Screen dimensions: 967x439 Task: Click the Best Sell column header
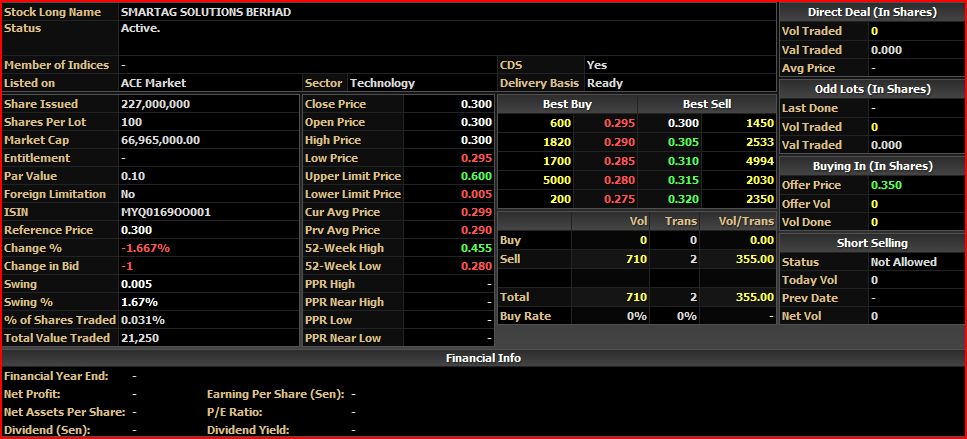point(707,104)
